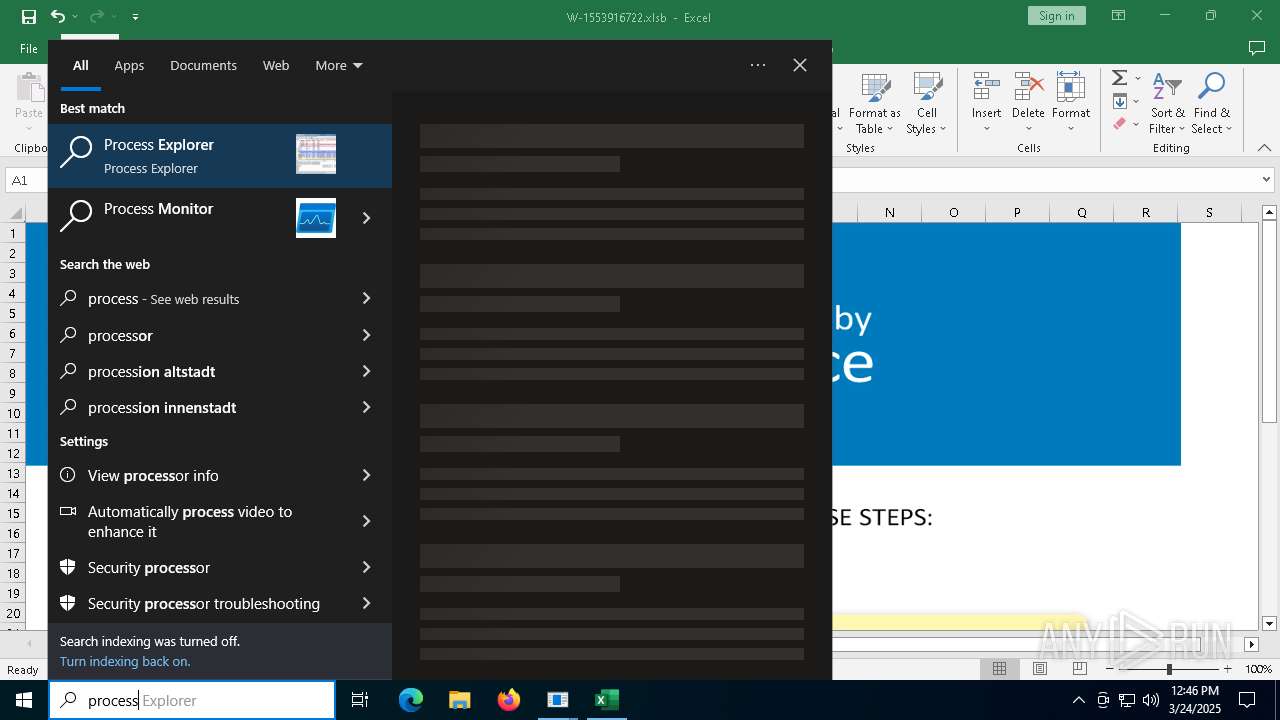Open Task View on taskbar

(360, 700)
